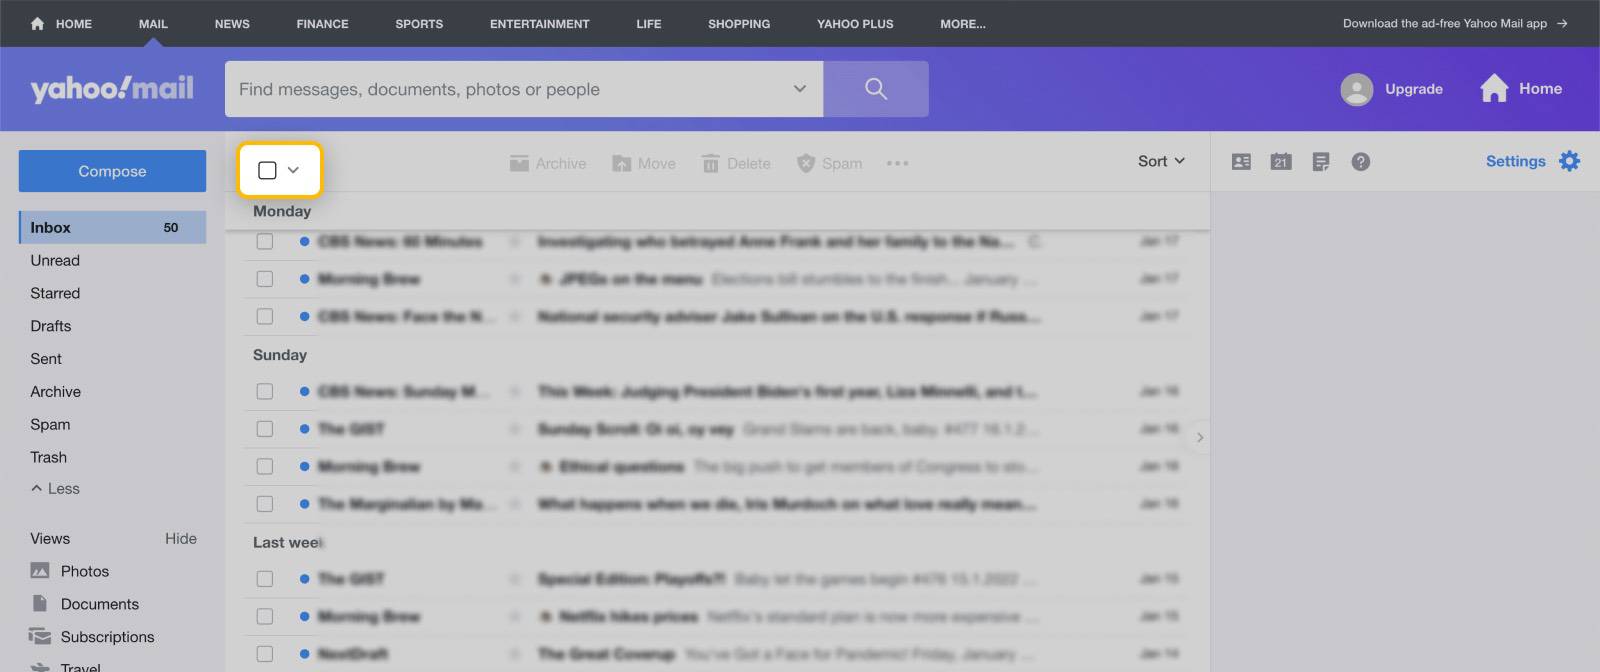
Task: Check the Sunday Morning Brew email
Action: [265, 466]
